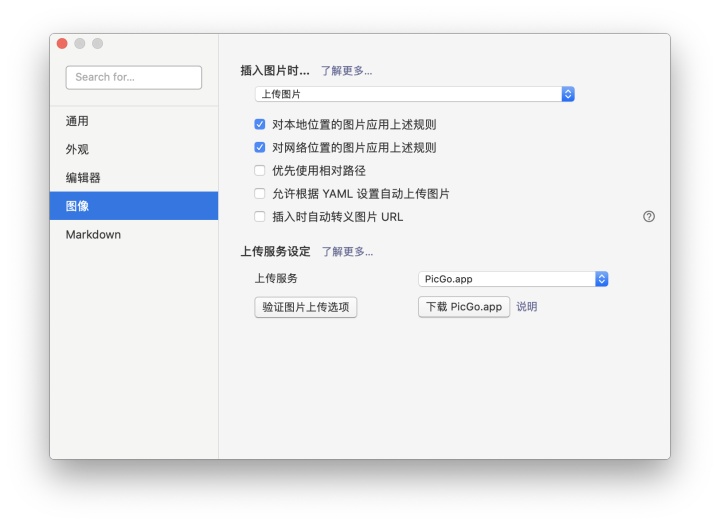Click the 验证图片上传选项 button

pos(306,307)
